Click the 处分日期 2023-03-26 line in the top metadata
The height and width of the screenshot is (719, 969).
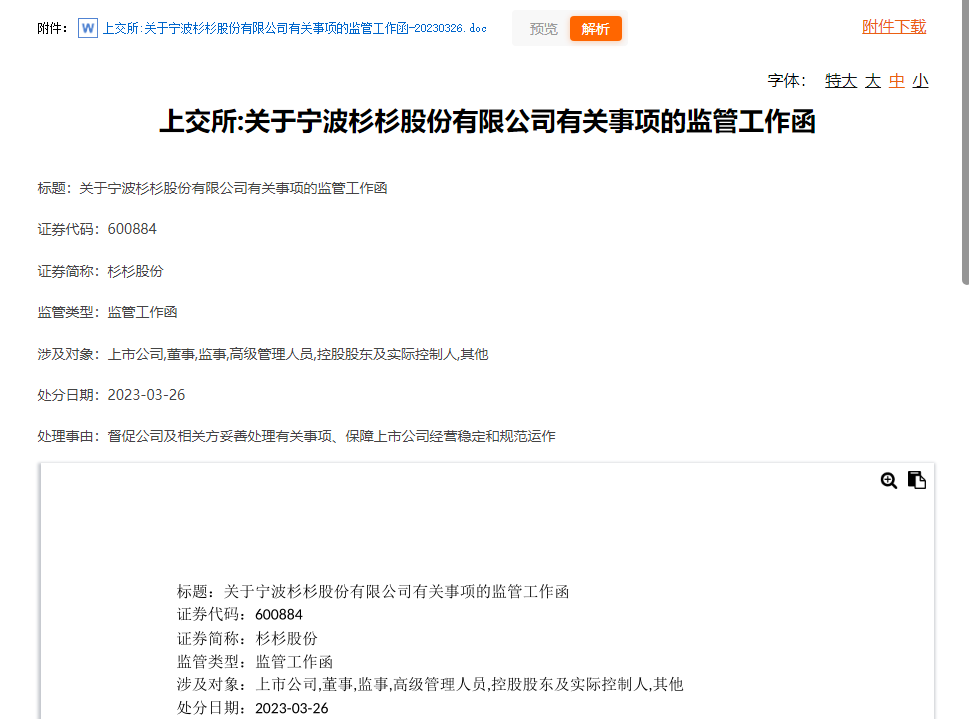click(111, 395)
